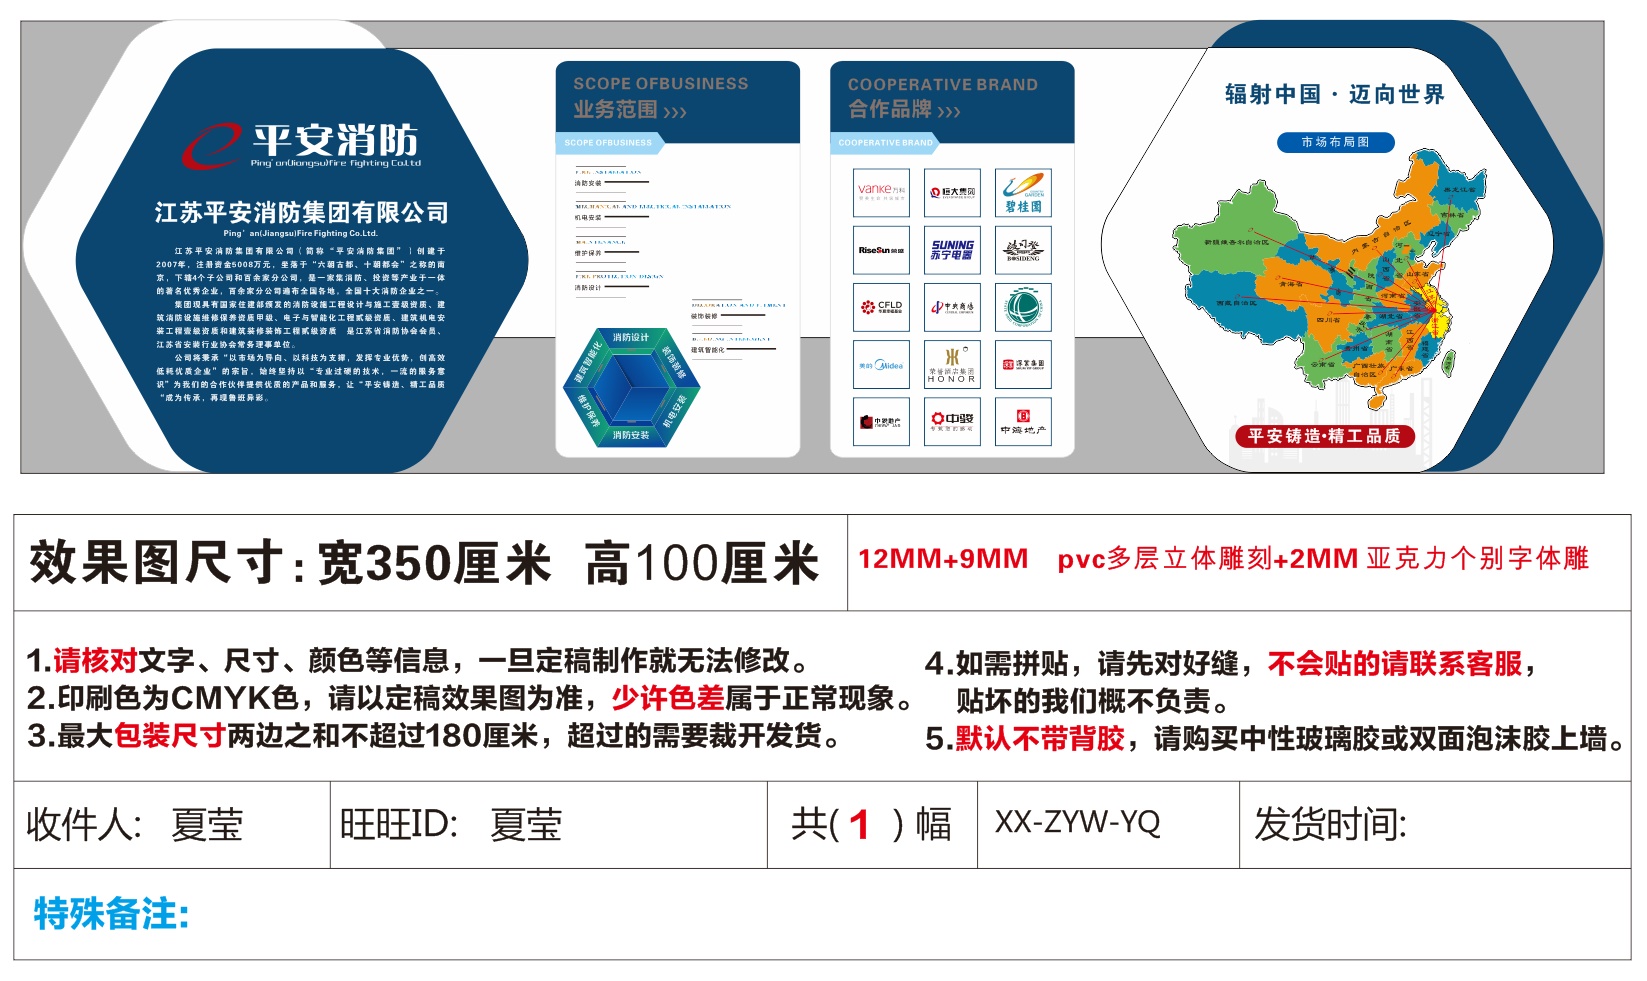Click the XX-ZYW-YQ code cell
This screenshot has height=981, width=1647.
[x=1108, y=825]
